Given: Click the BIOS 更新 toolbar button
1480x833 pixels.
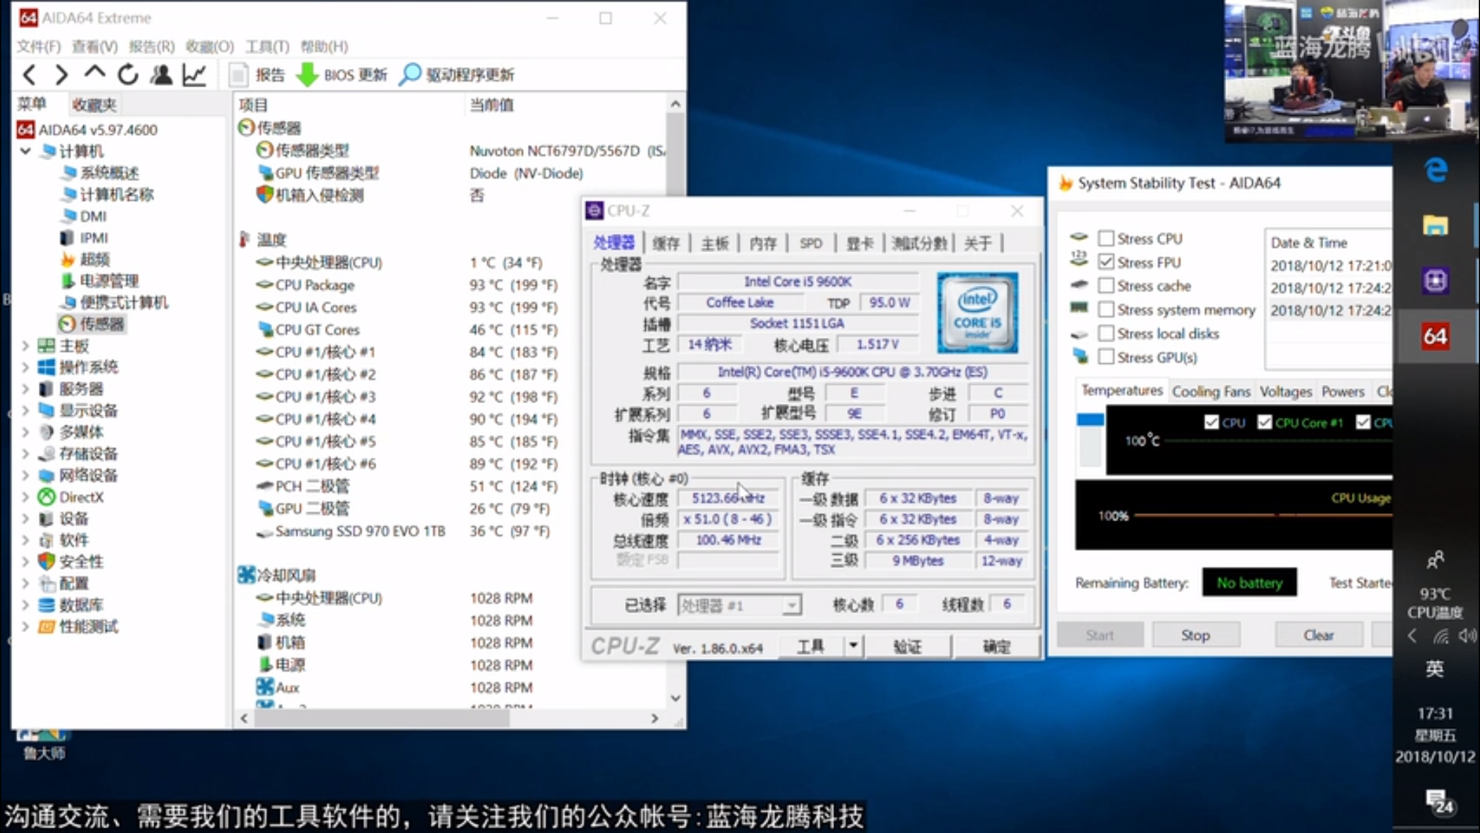Looking at the screenshot, I should pyautogui.click(x=342, y=75).
